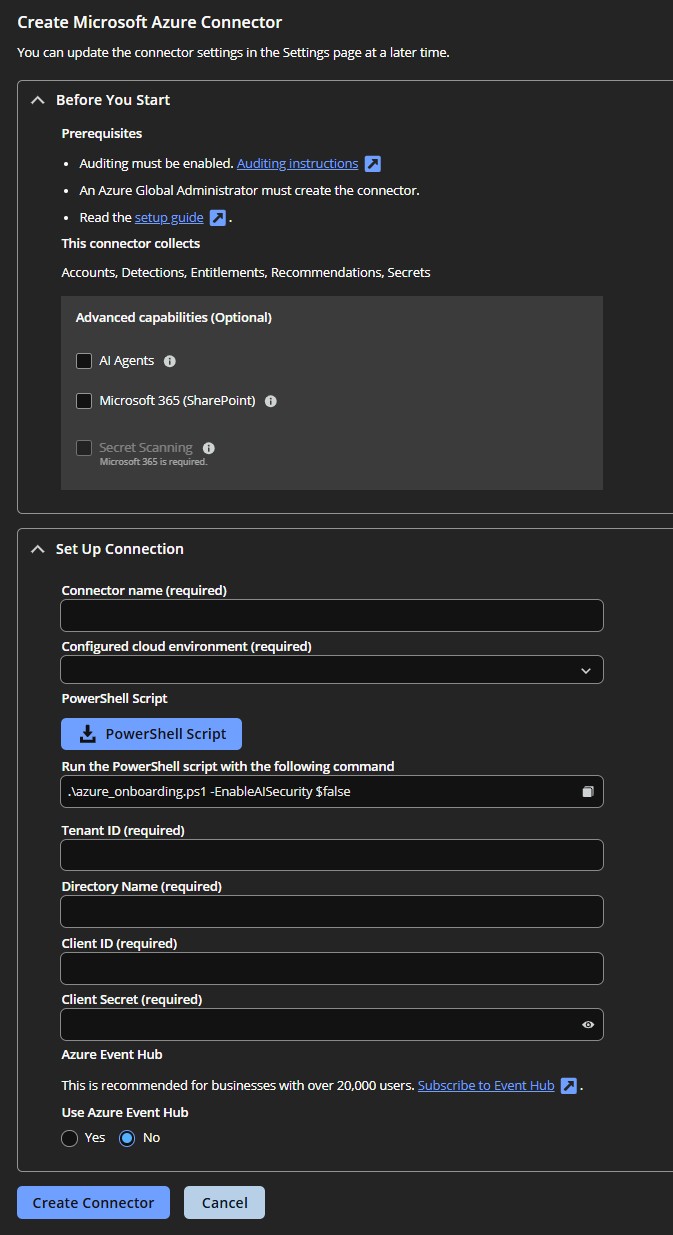The width and height of the screenshot is (673, 1235).
Task: Enable the Microsoft 365 (SharePoint) checkbox
Action: pos(84,401)
